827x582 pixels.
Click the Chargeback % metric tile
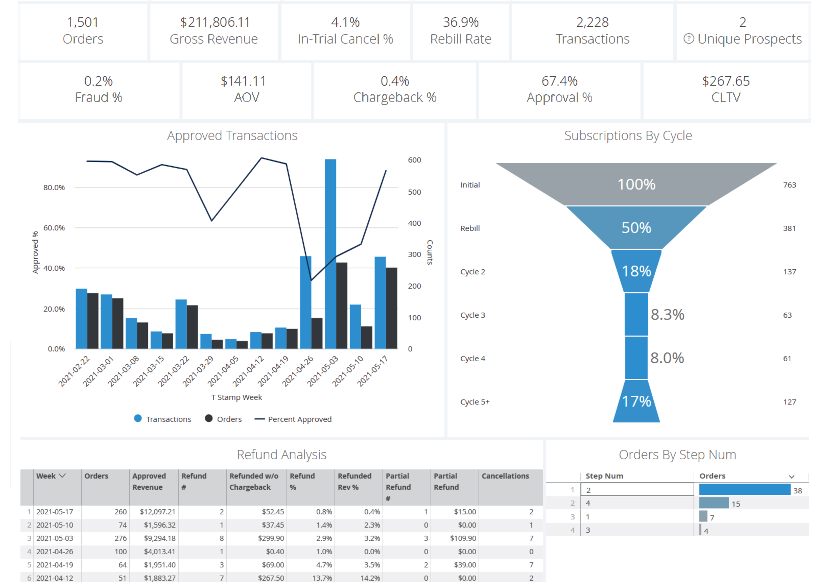pyautogui.click(x=394, y=89)
